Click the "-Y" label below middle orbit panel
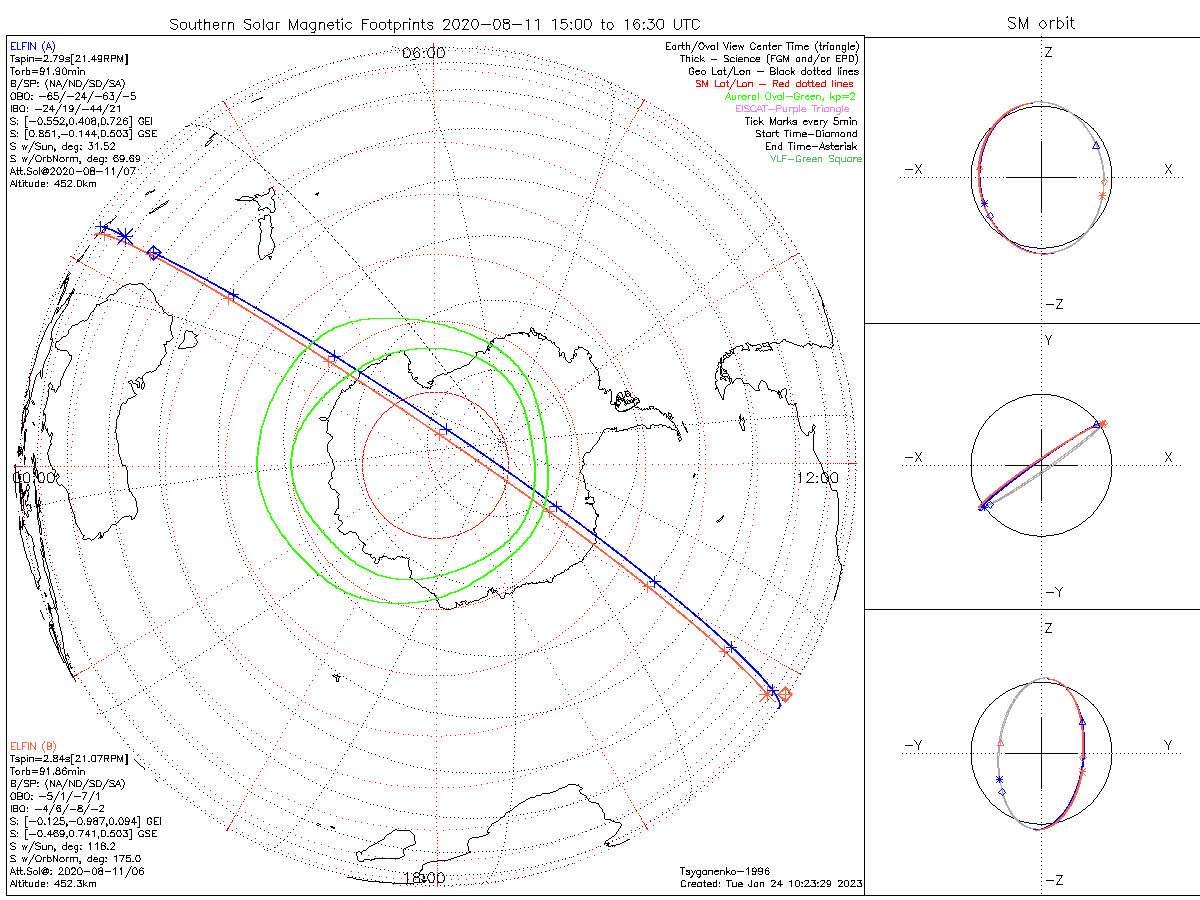Image resolution: width=1200 pixels, height=900 pixels. [x=1053, y=593]
